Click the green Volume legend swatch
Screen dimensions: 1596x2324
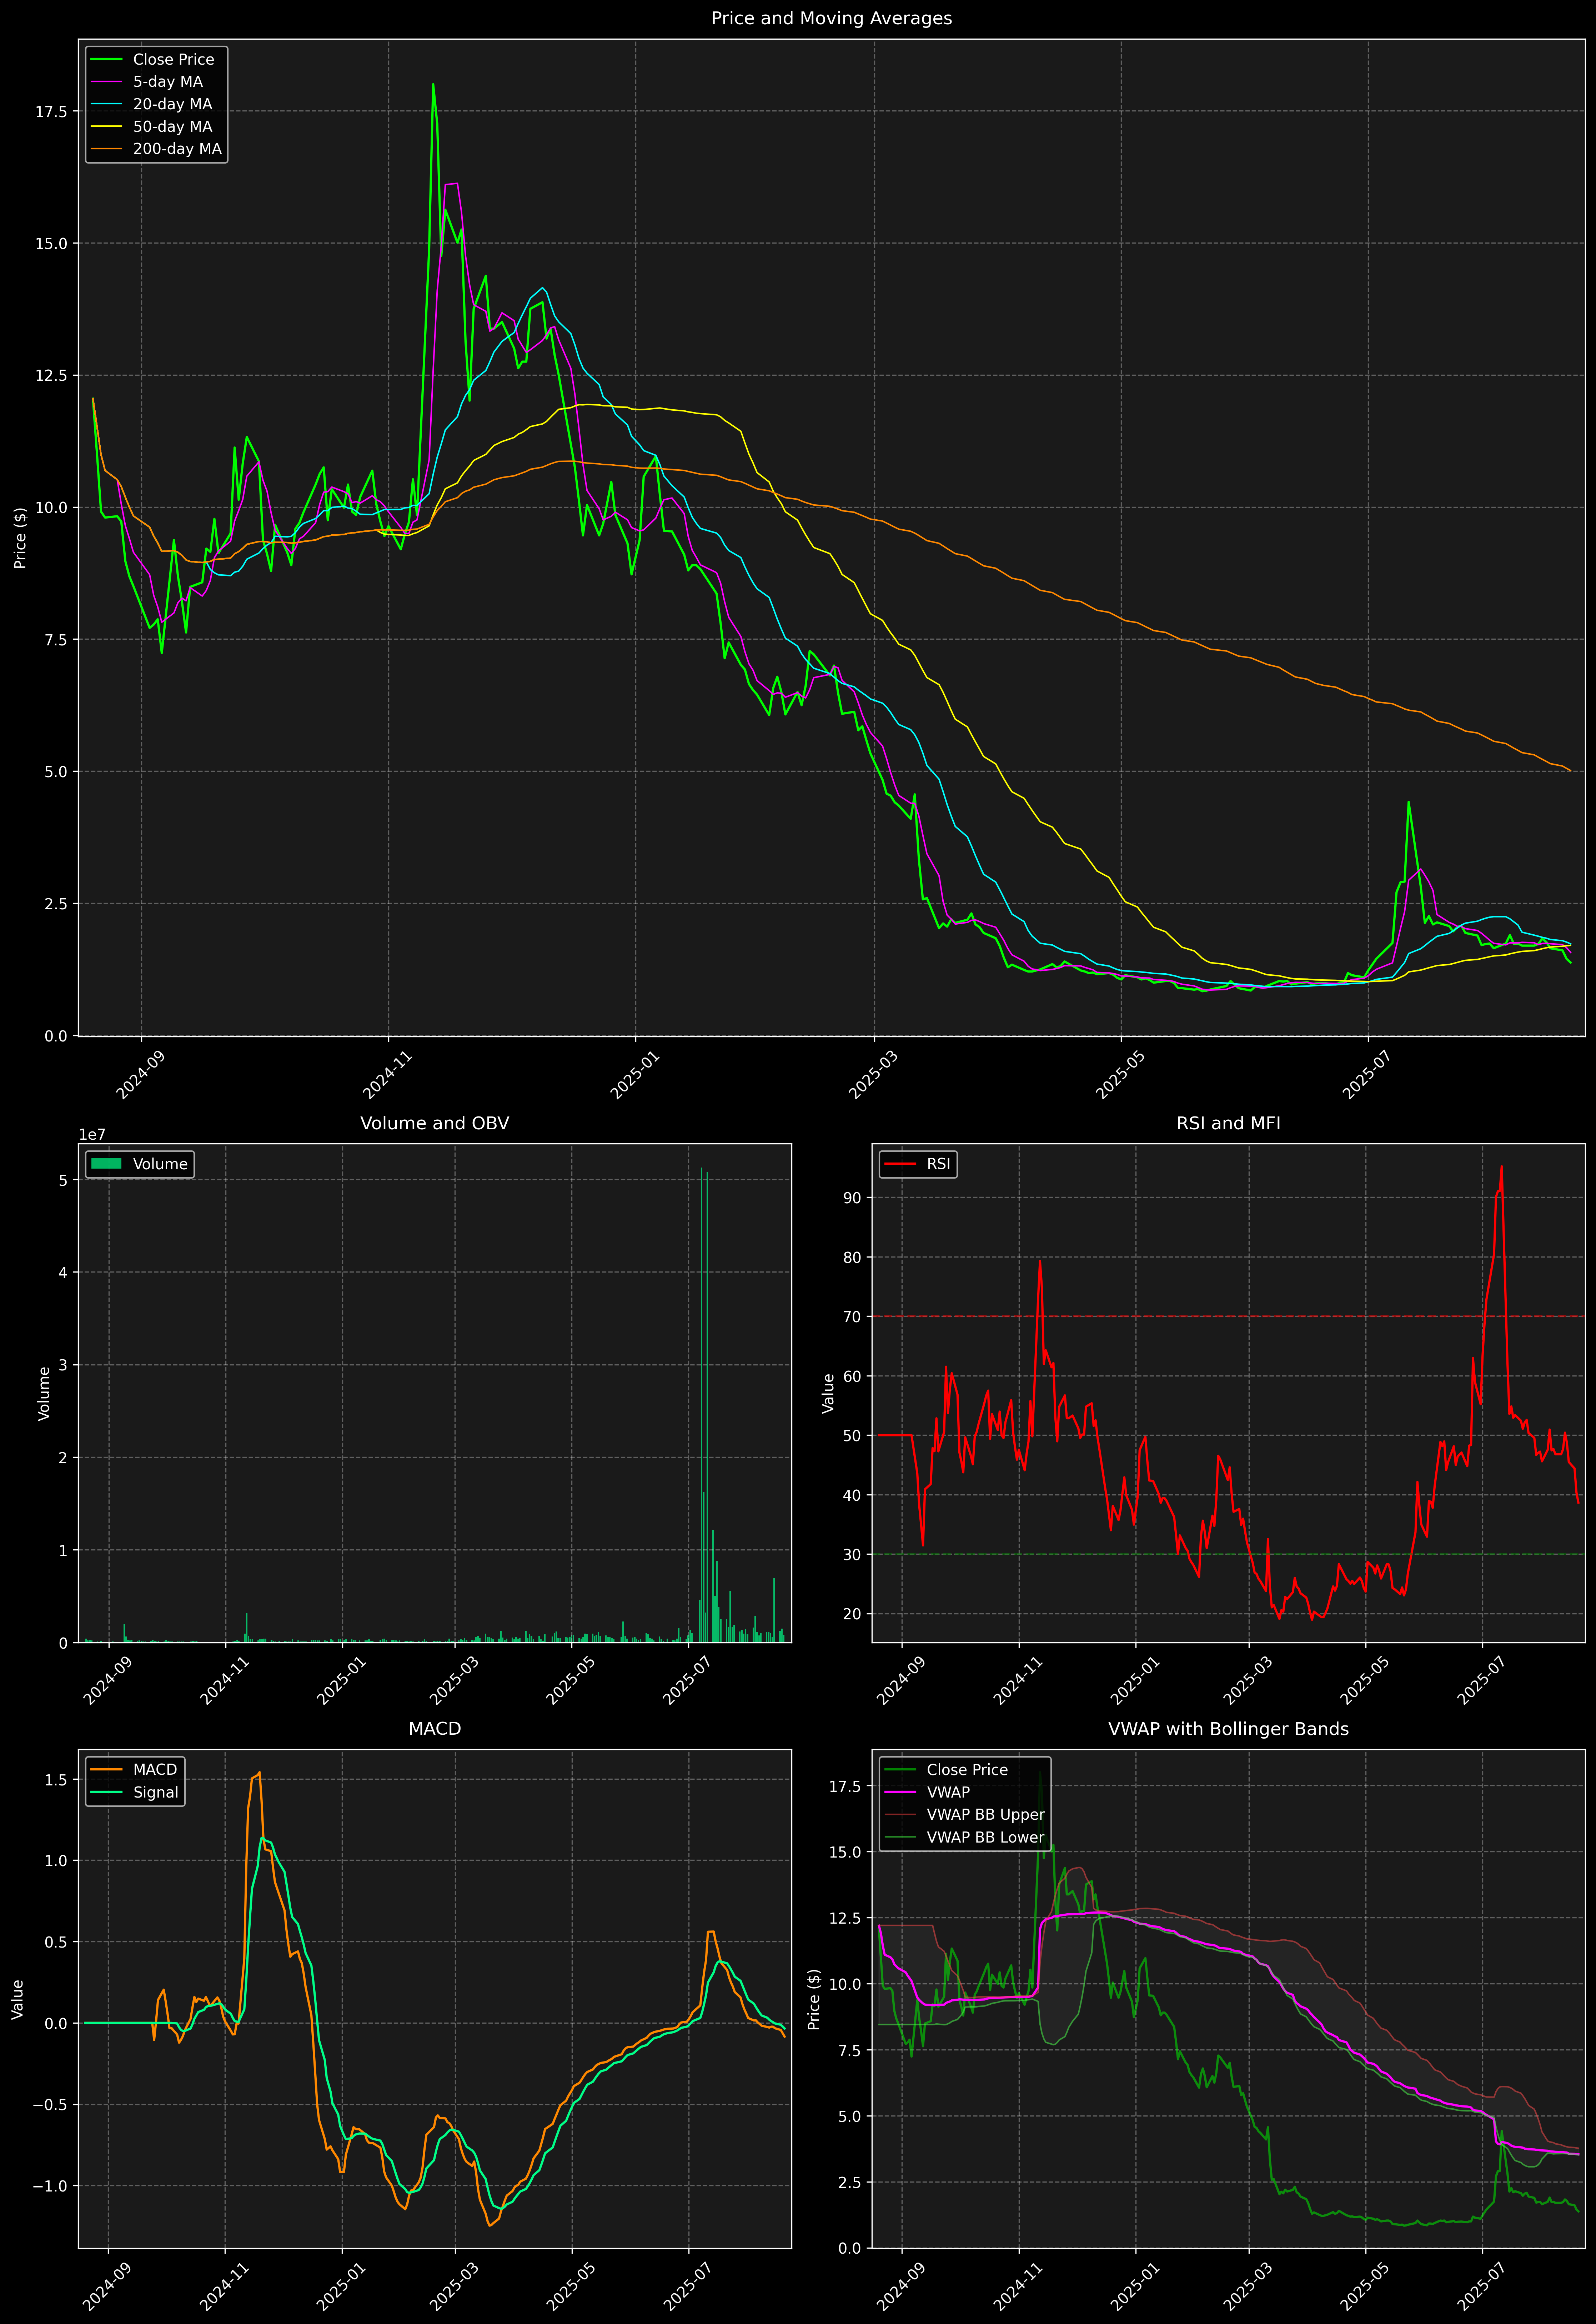coord(106,1164)
